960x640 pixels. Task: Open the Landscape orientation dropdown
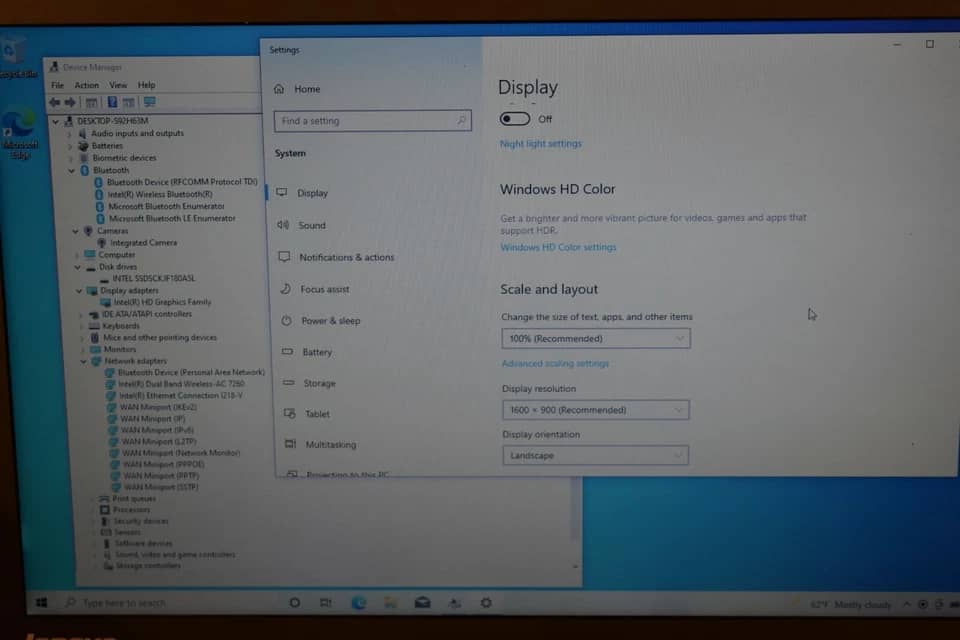595,455
